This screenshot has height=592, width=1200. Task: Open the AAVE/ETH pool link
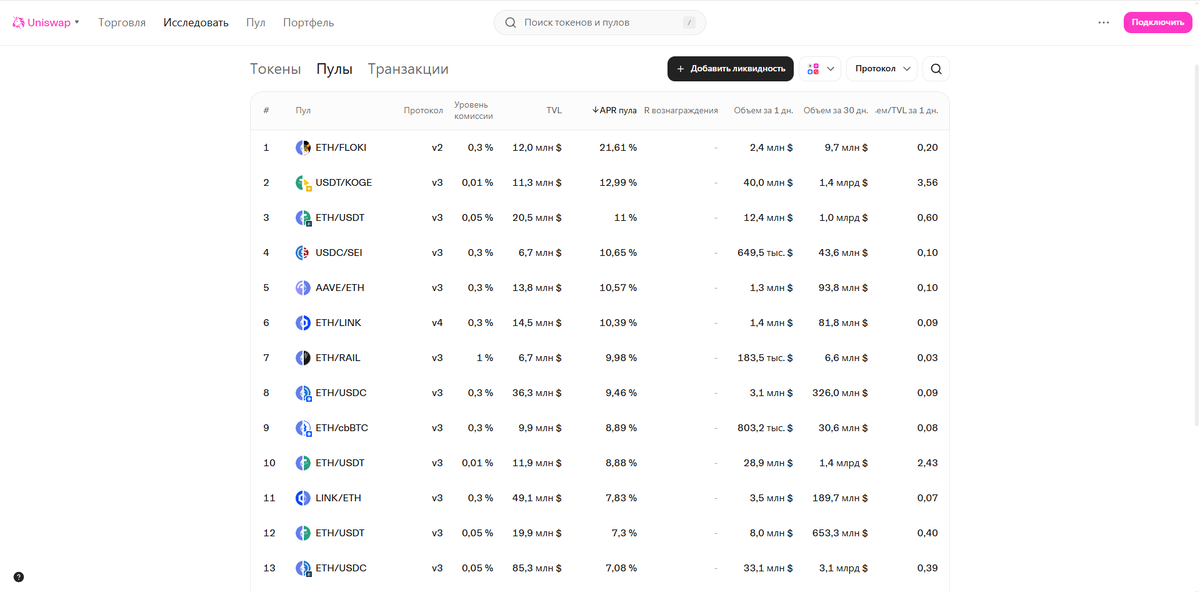pos(340,288)
